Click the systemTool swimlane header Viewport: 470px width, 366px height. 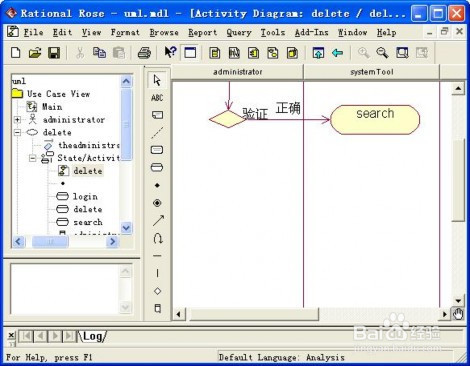click(x=372, y=72)
